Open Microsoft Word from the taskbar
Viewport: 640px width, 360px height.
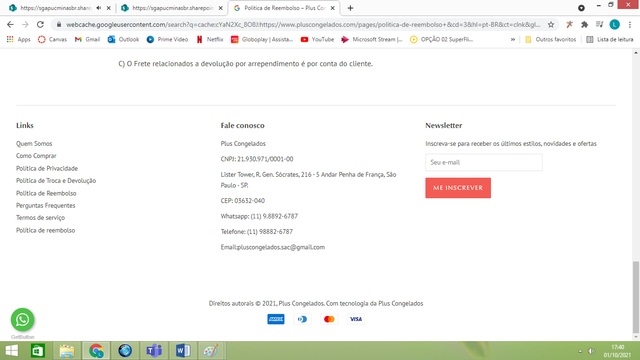pos(183,351)
